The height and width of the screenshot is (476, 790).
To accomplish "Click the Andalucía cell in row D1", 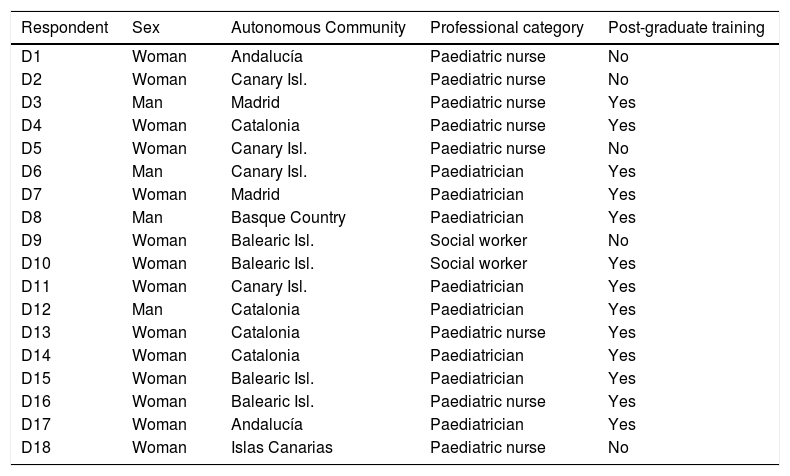I will coord(266,57).
